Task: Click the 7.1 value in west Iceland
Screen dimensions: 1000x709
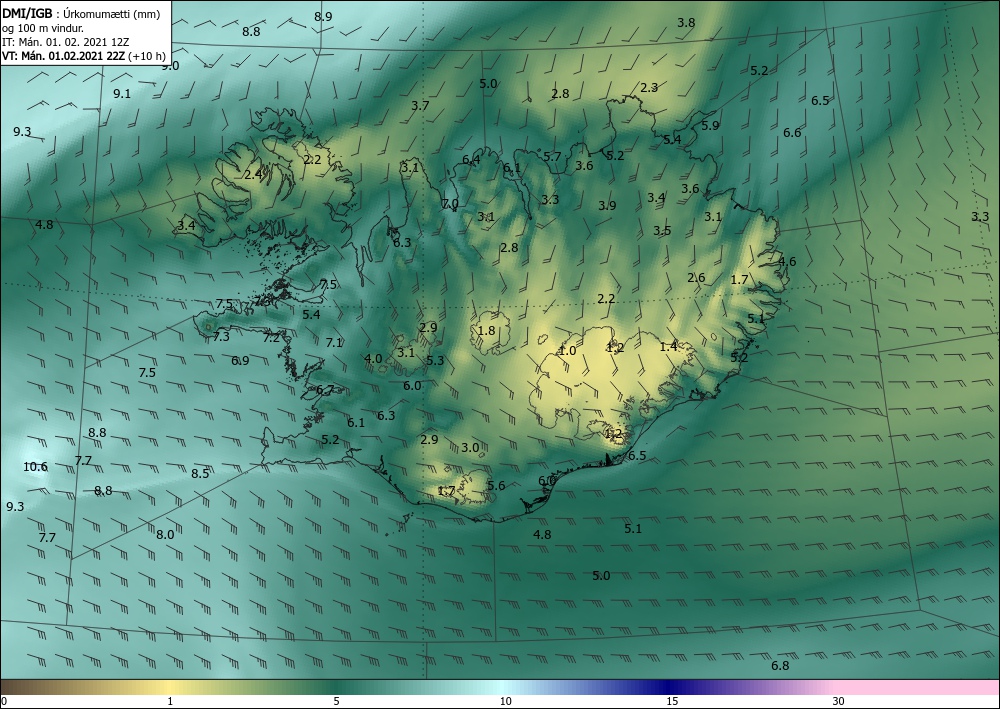Action: 334,343
